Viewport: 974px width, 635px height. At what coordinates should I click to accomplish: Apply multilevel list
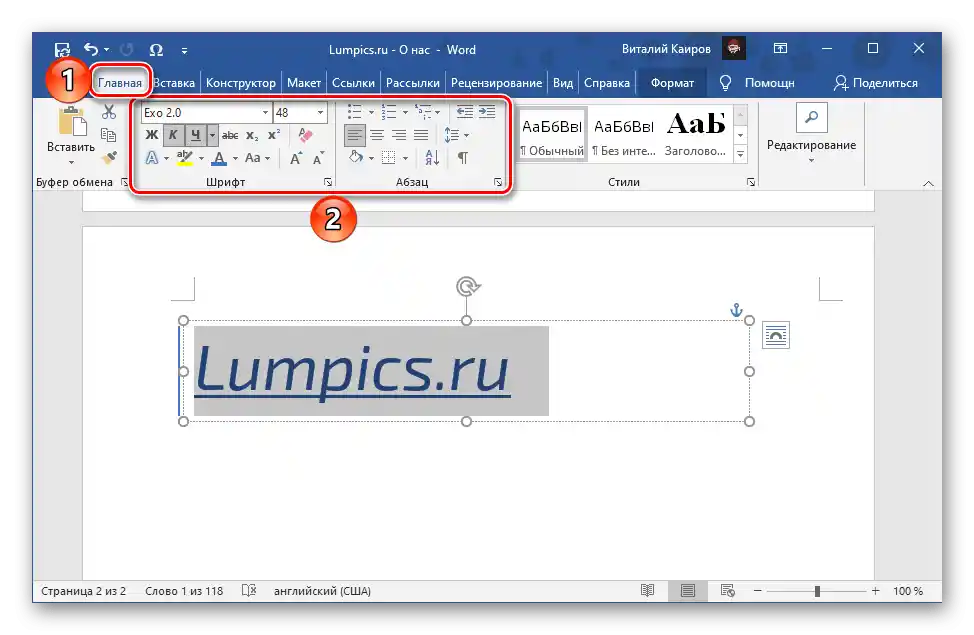[x=424, y=112]
